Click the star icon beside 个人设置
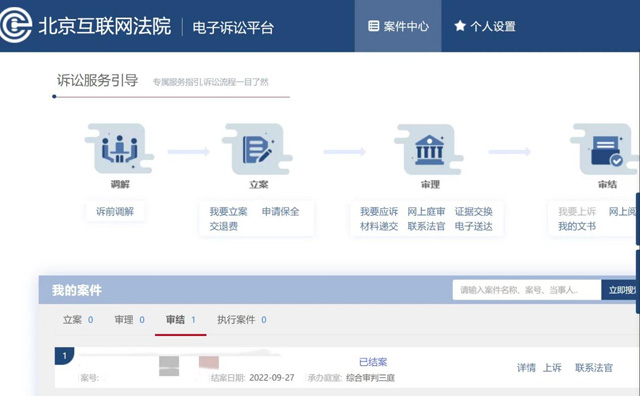Viewport: 640px width, 396px height. click(x=460, y=26)
